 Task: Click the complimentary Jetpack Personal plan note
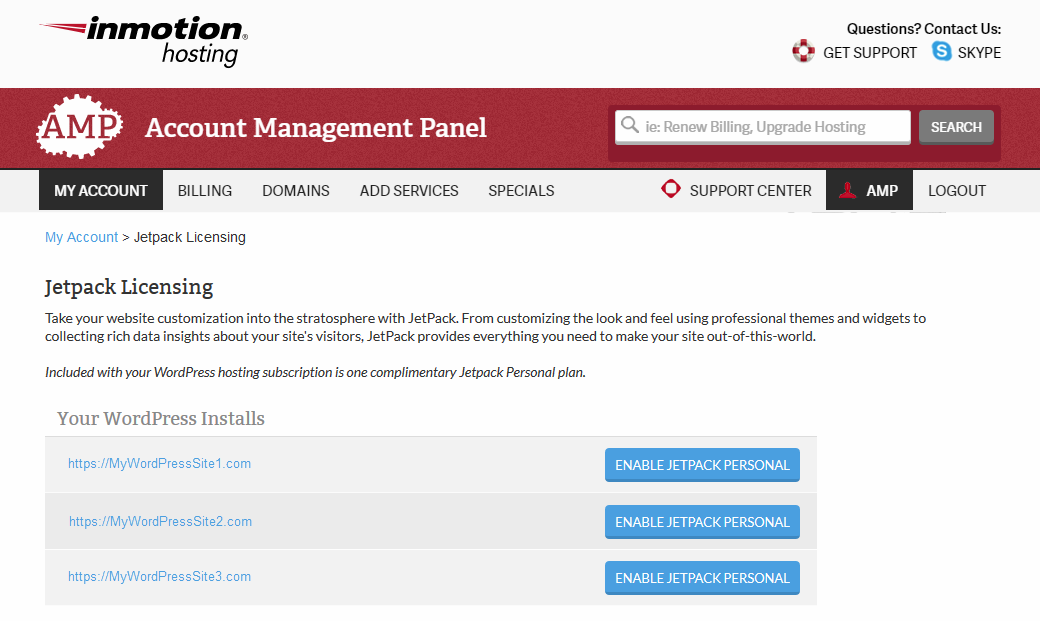point(315,372)
